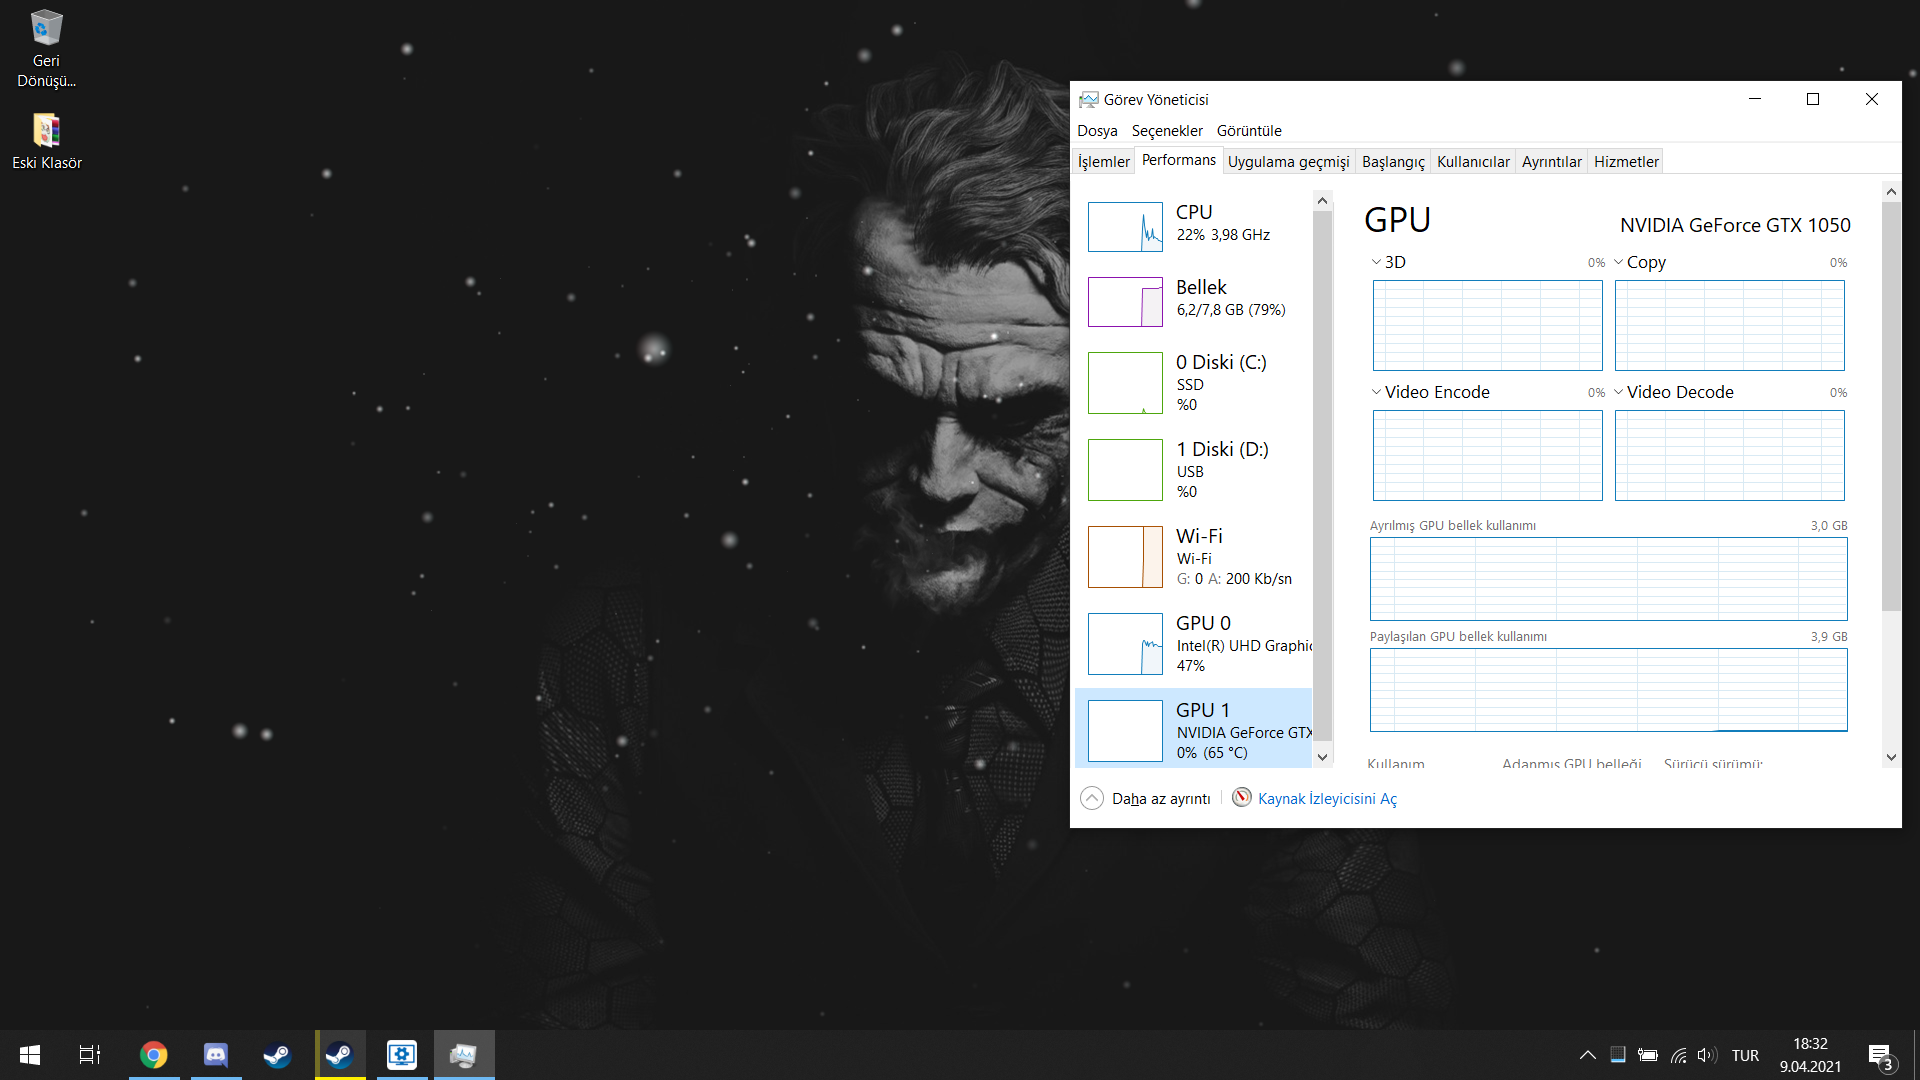
Task: Open the Seçenekler menu
Action: pos(1166,131)
